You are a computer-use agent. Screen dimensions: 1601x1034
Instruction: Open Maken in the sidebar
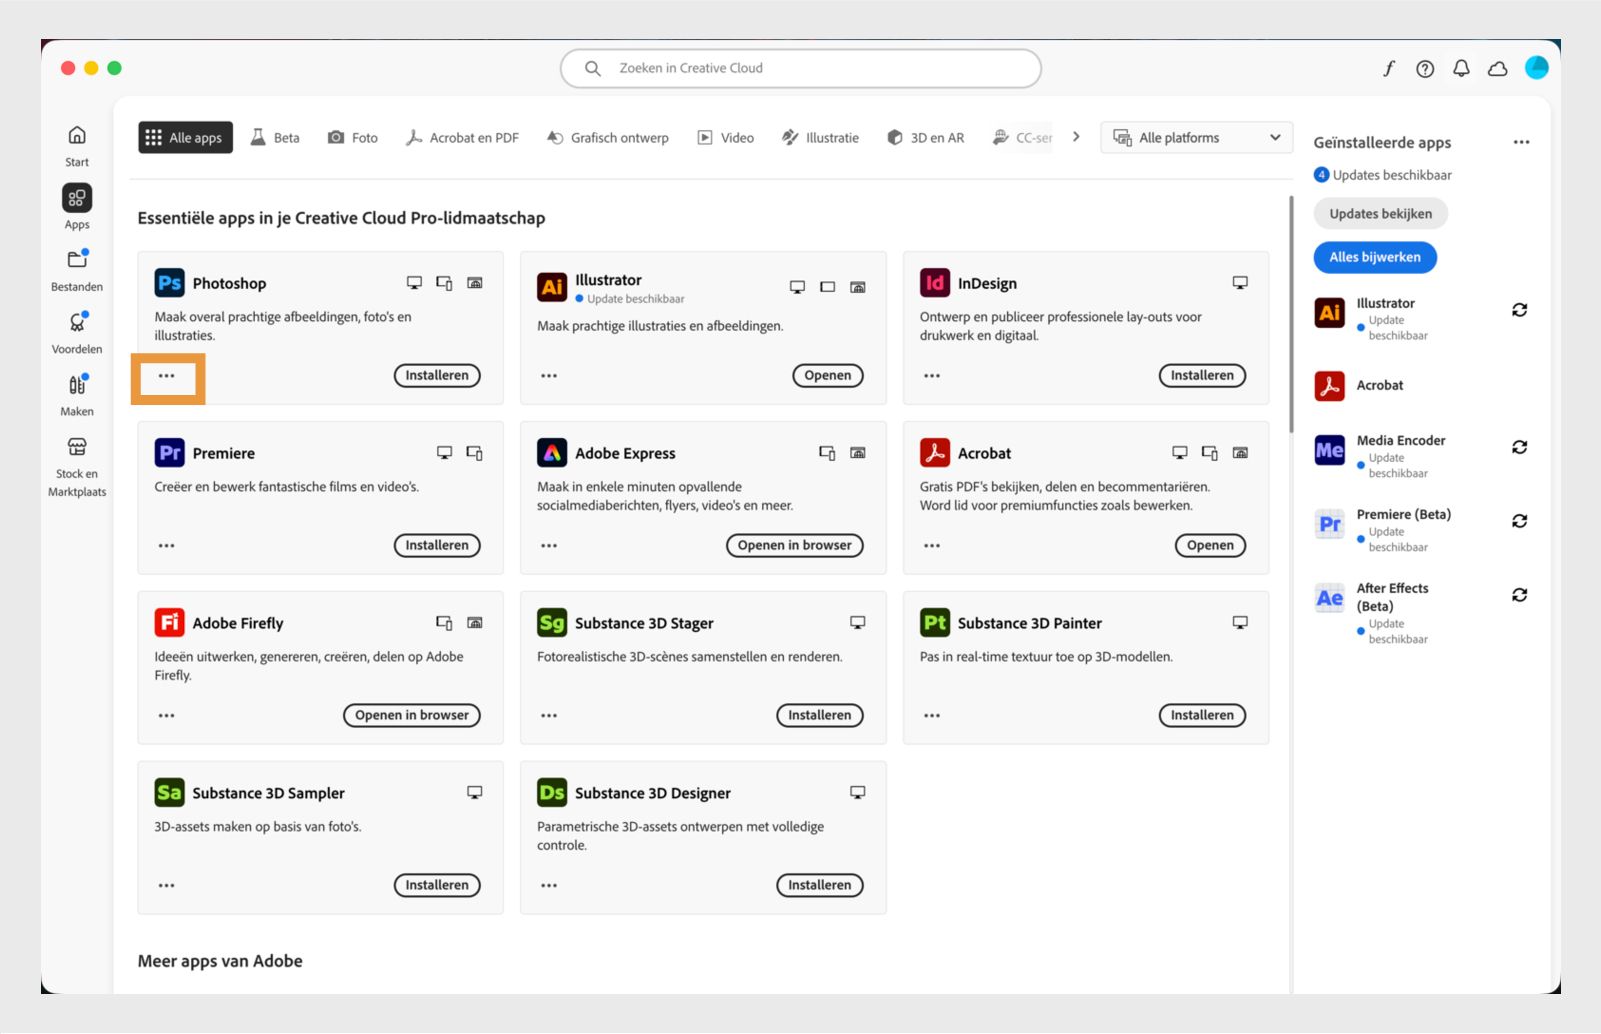click(77, 394)
